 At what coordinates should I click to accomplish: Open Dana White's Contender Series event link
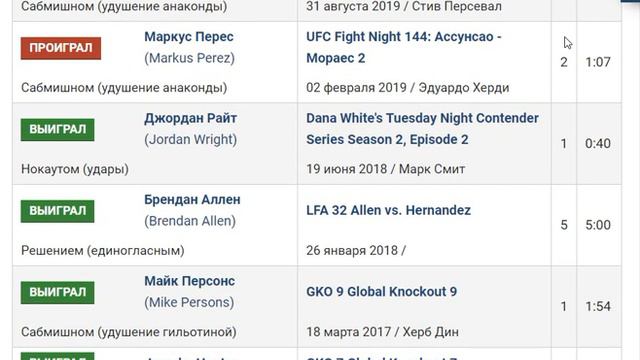coord(422,129)
